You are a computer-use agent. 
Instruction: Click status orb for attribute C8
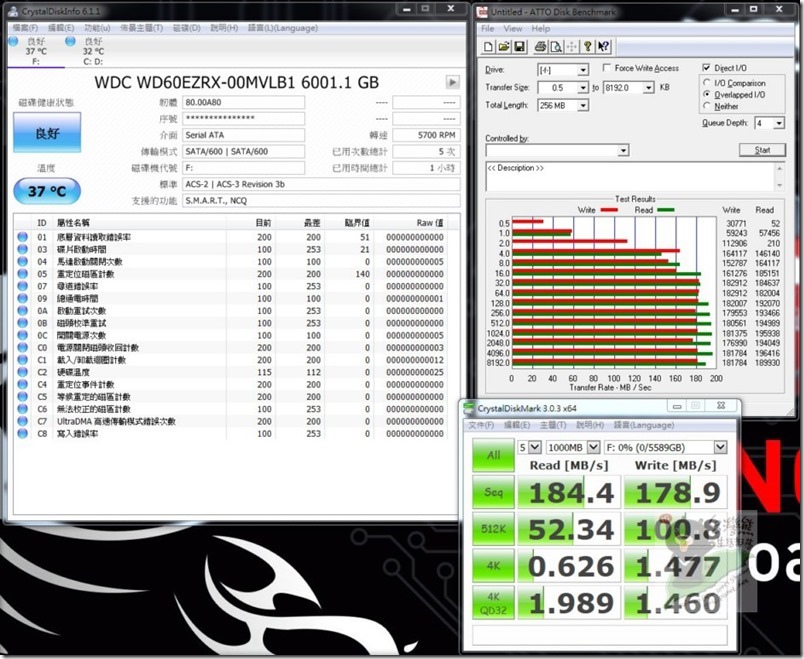(23, 433)
